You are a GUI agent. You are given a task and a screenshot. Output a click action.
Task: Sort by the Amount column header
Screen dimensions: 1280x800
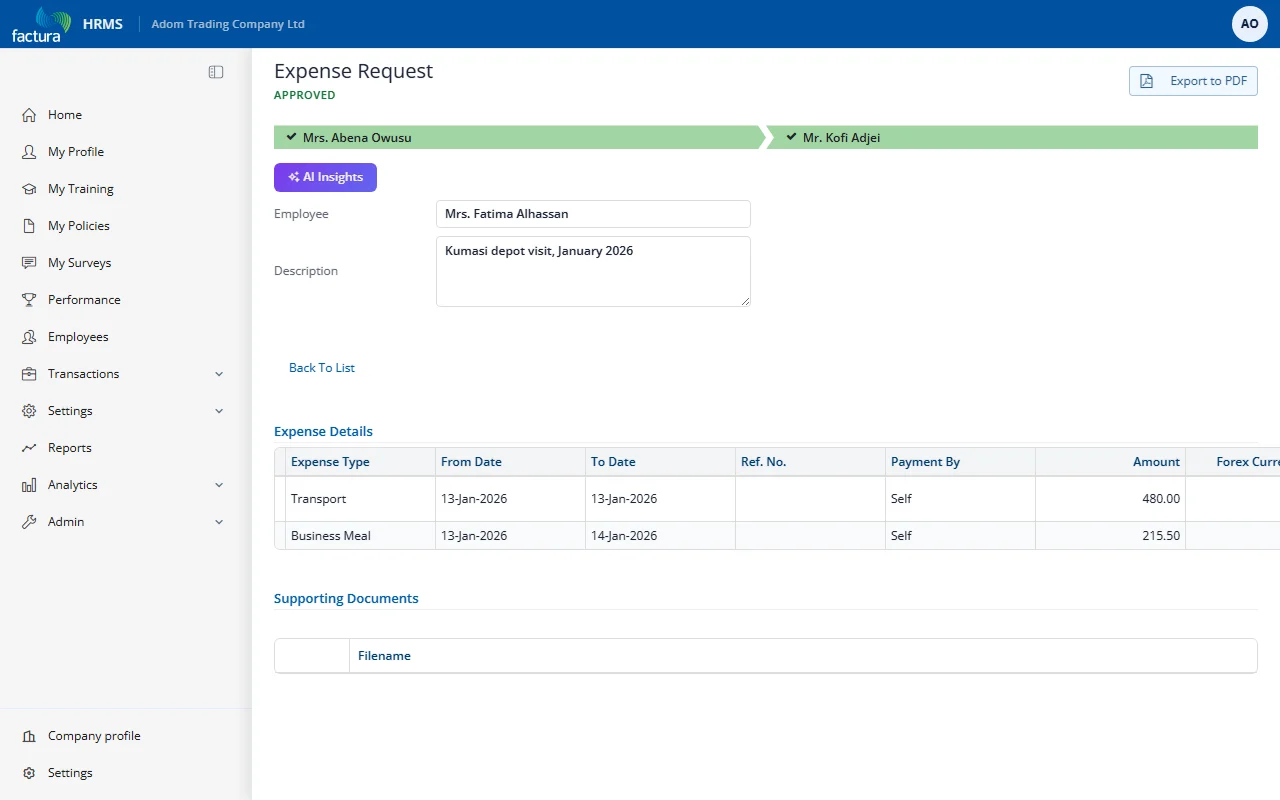click(x=1110, y=462)
